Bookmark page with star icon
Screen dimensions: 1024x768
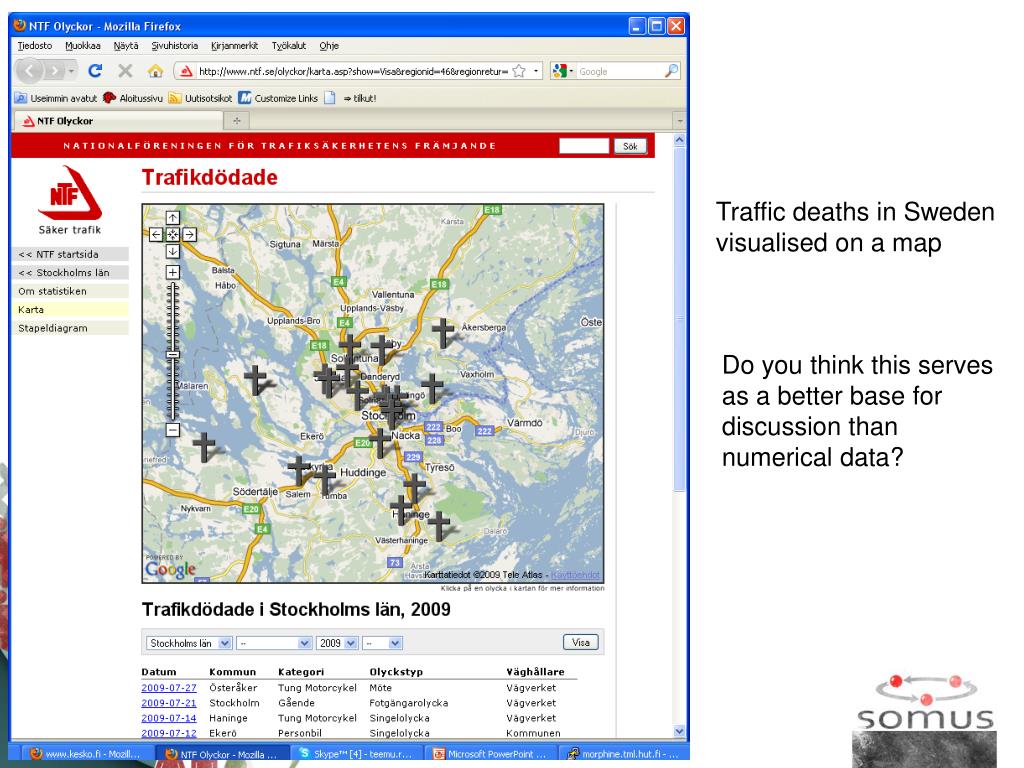[519, 71]
